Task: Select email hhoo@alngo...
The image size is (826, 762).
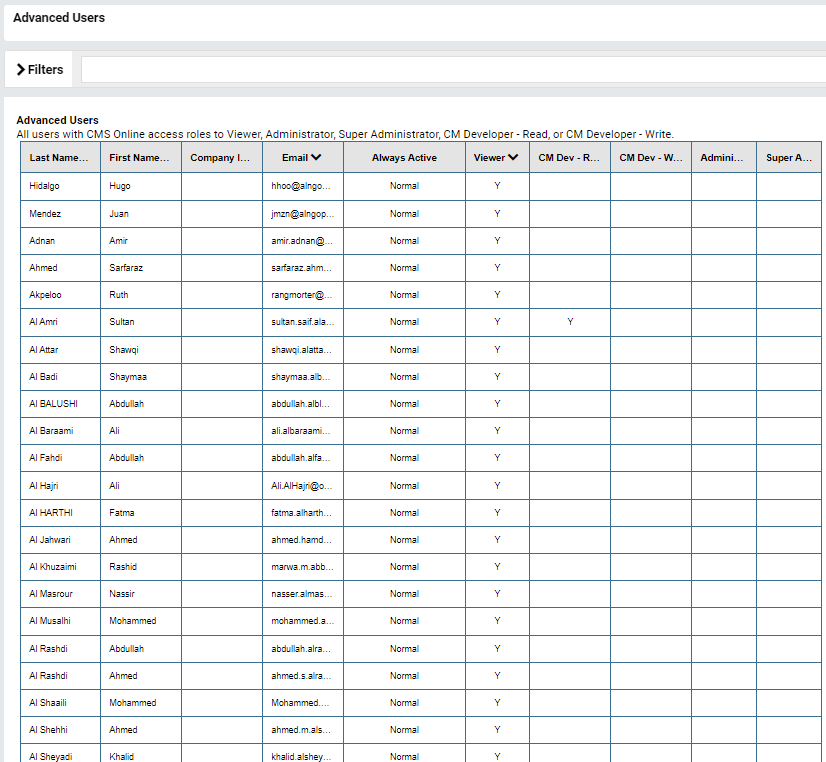Action: pos(301,186)
